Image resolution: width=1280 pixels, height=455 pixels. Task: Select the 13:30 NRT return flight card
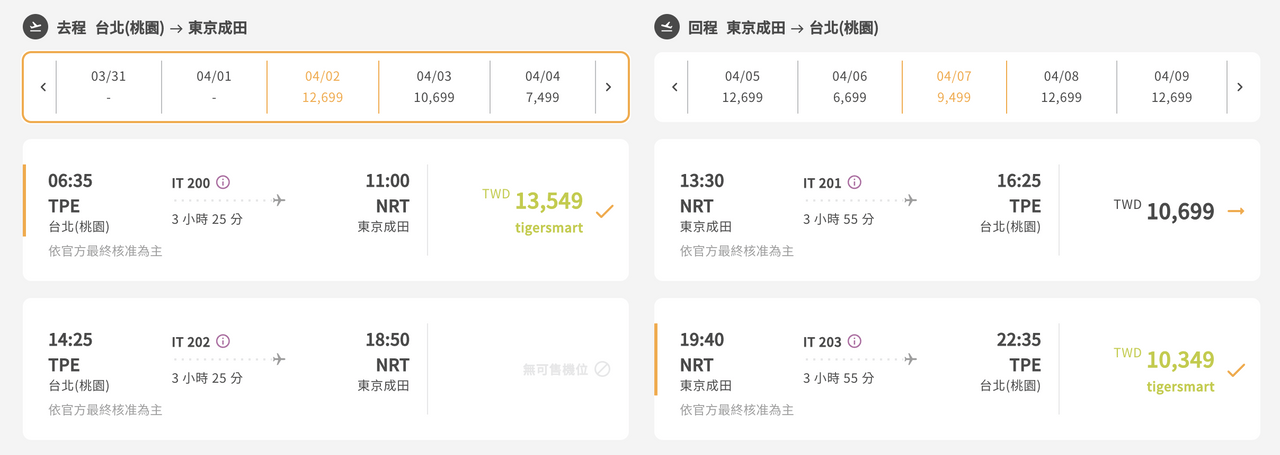[x=957, y=210]
